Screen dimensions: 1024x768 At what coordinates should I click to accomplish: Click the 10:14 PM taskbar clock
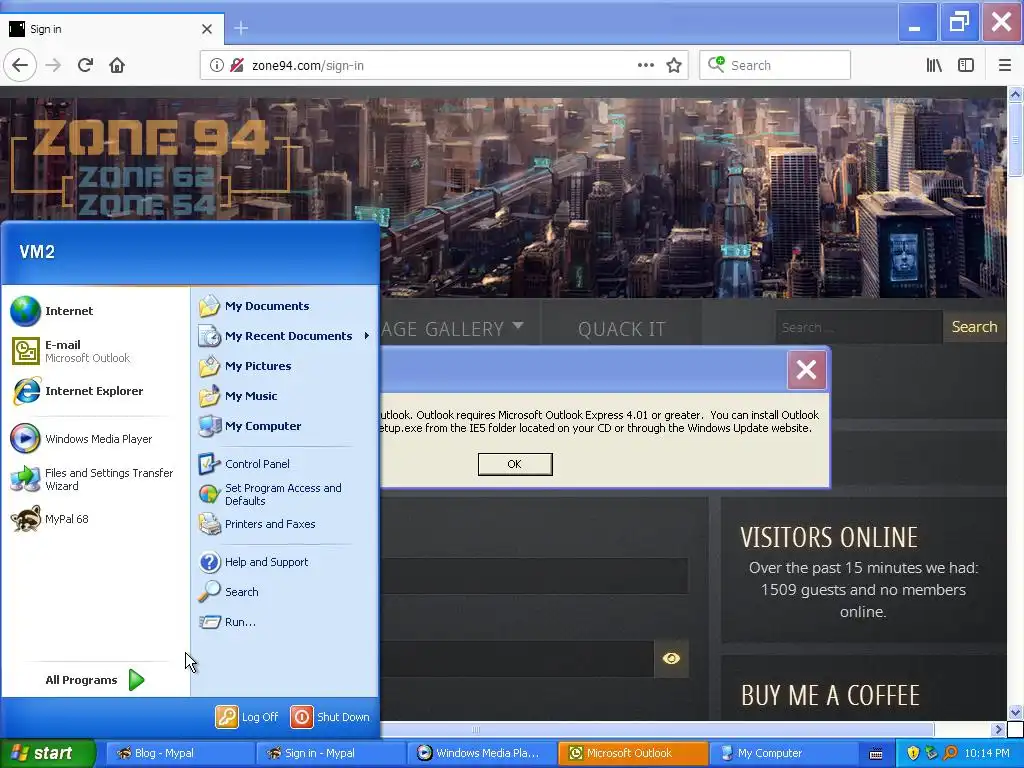987,754
